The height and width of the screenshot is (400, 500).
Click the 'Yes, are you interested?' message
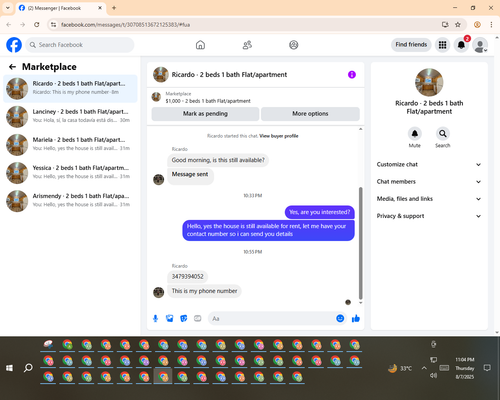click(320, 212)
